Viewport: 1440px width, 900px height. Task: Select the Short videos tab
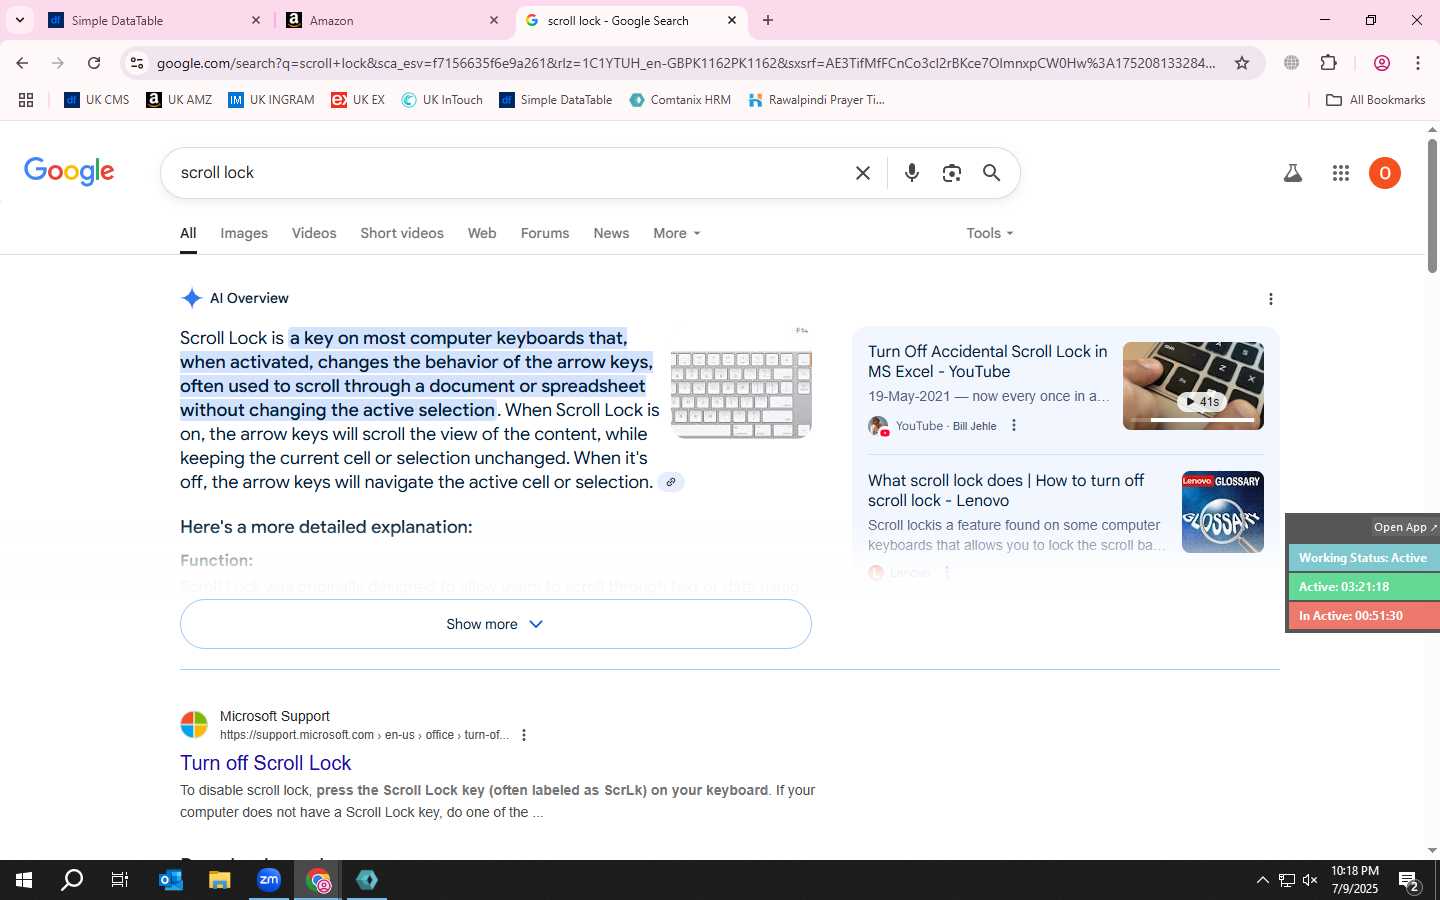pyautogui.click(x=402, y=233)
